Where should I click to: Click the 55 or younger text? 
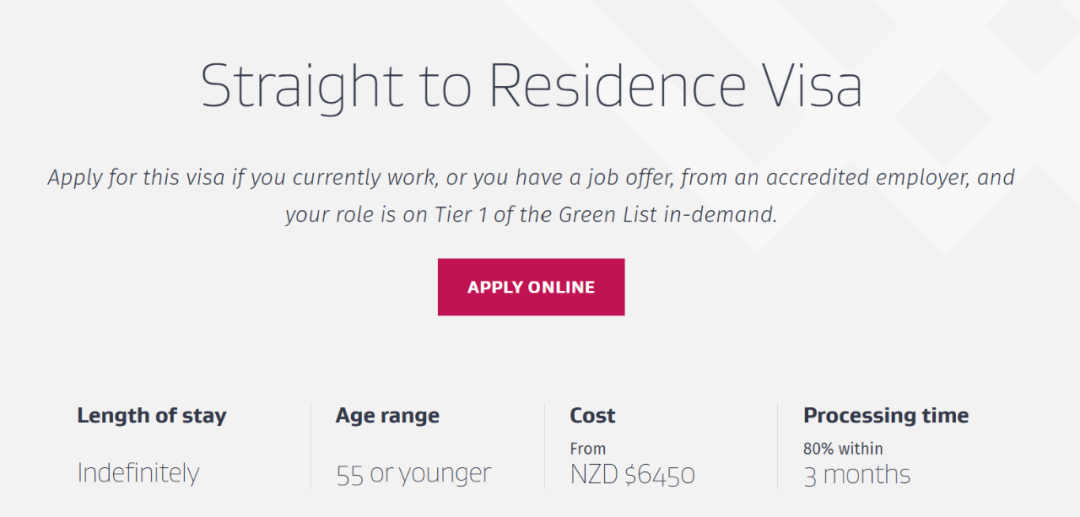click(x=414, y=473)
